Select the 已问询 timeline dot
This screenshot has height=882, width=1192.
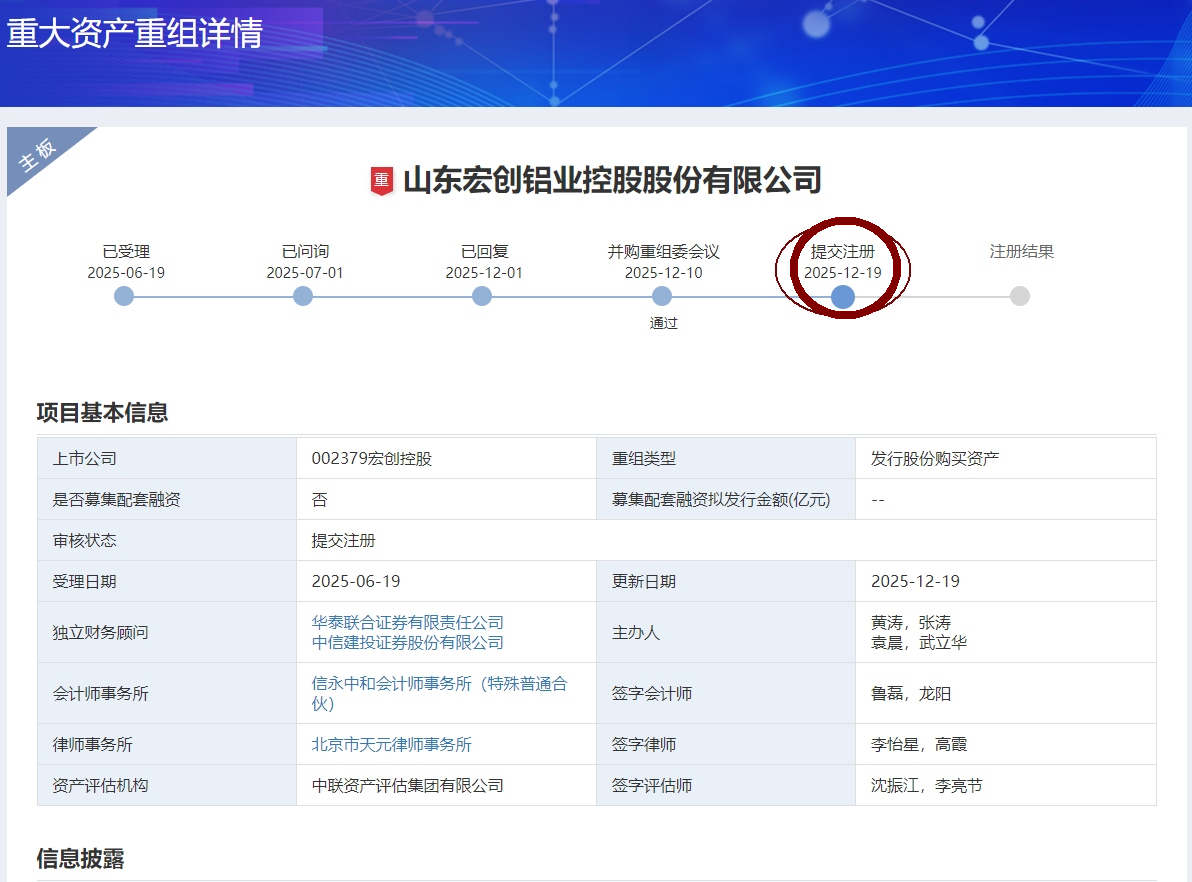pos(303,296)
